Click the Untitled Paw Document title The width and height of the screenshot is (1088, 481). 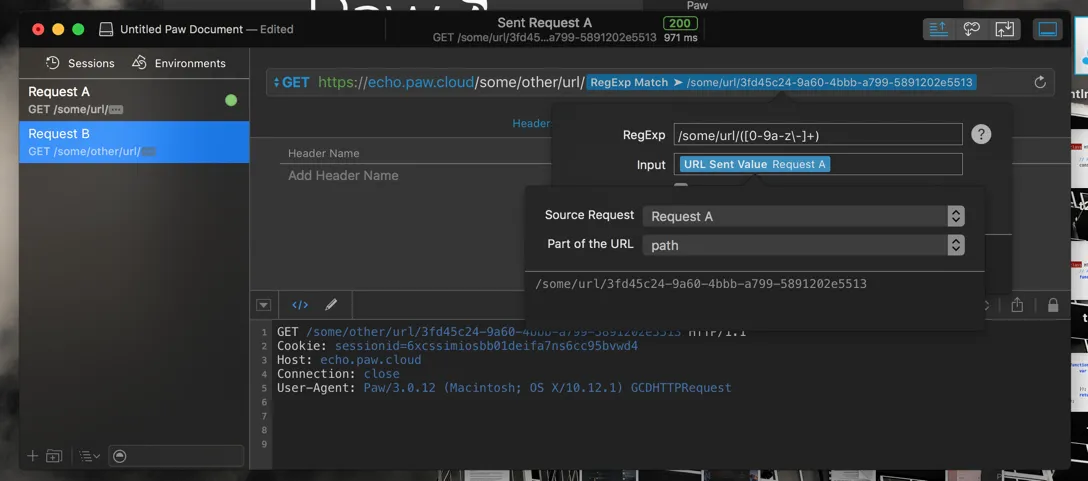[x=182, y=29]
